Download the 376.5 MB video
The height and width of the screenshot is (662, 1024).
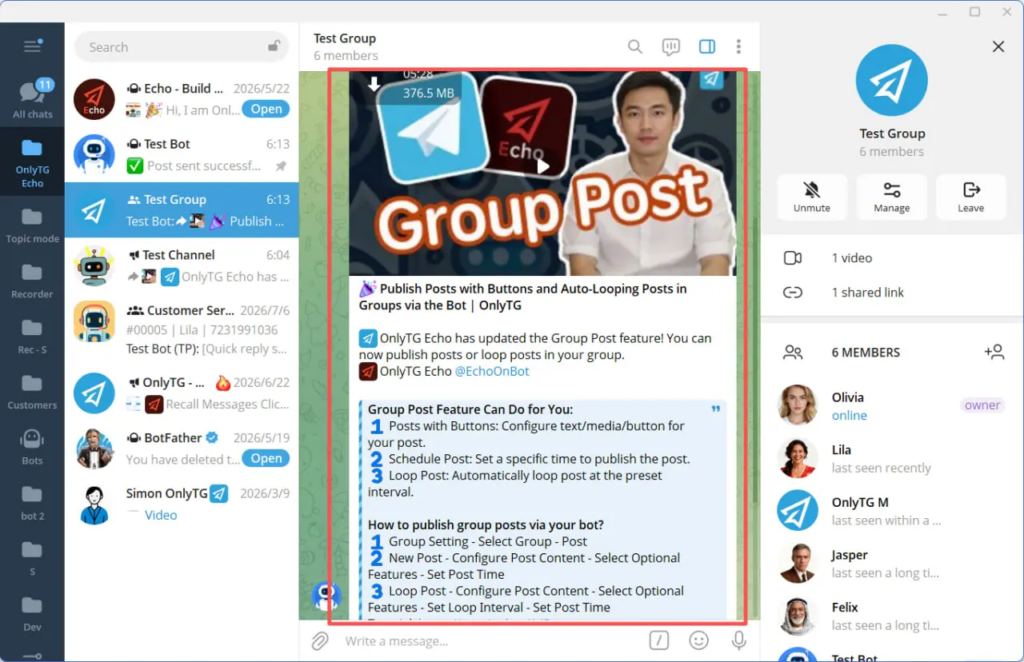pyautogui.click(x=374, y=84)
